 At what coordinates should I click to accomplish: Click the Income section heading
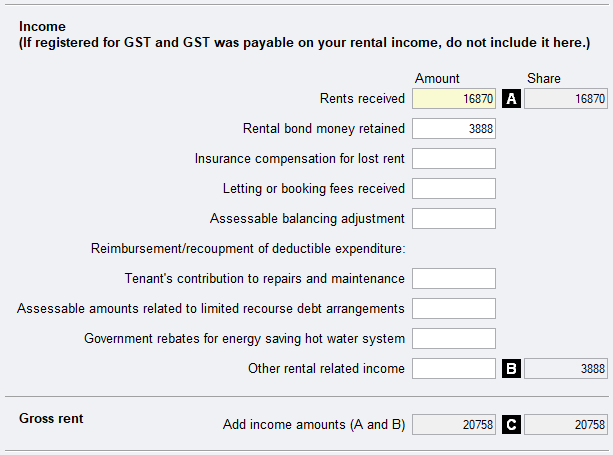tap(41, 24)
